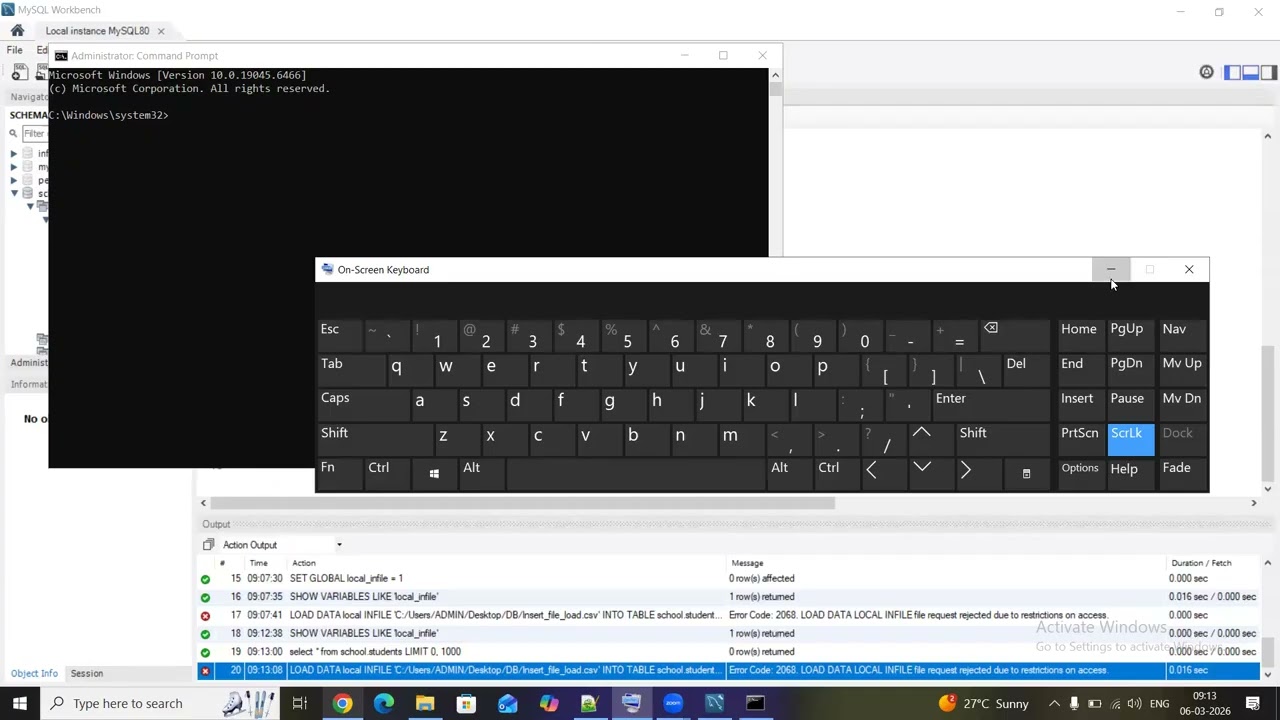Click the output panel copy icon

[x=208, y=545]
